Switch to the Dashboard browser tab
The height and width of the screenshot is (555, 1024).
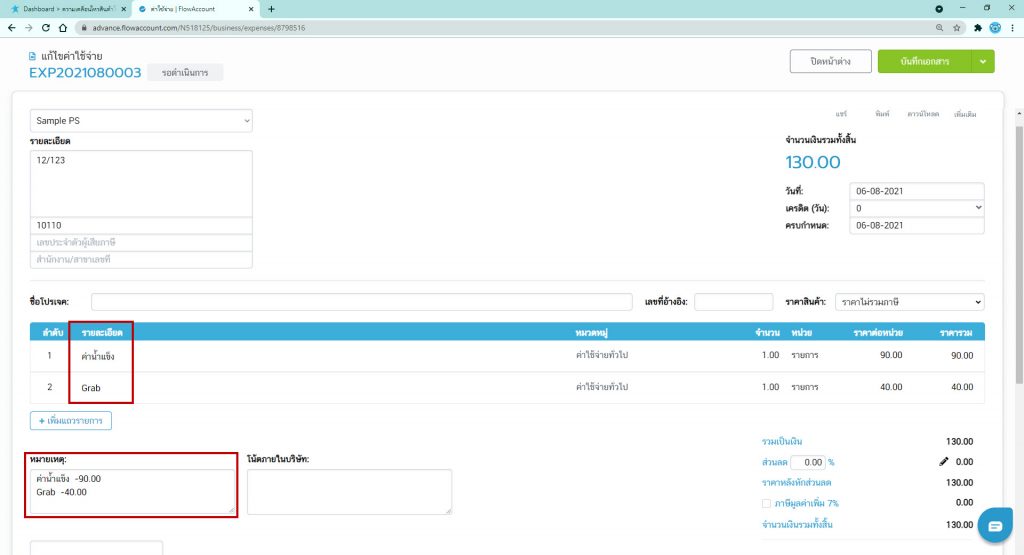pyautogui.click(x=67, y=8)
